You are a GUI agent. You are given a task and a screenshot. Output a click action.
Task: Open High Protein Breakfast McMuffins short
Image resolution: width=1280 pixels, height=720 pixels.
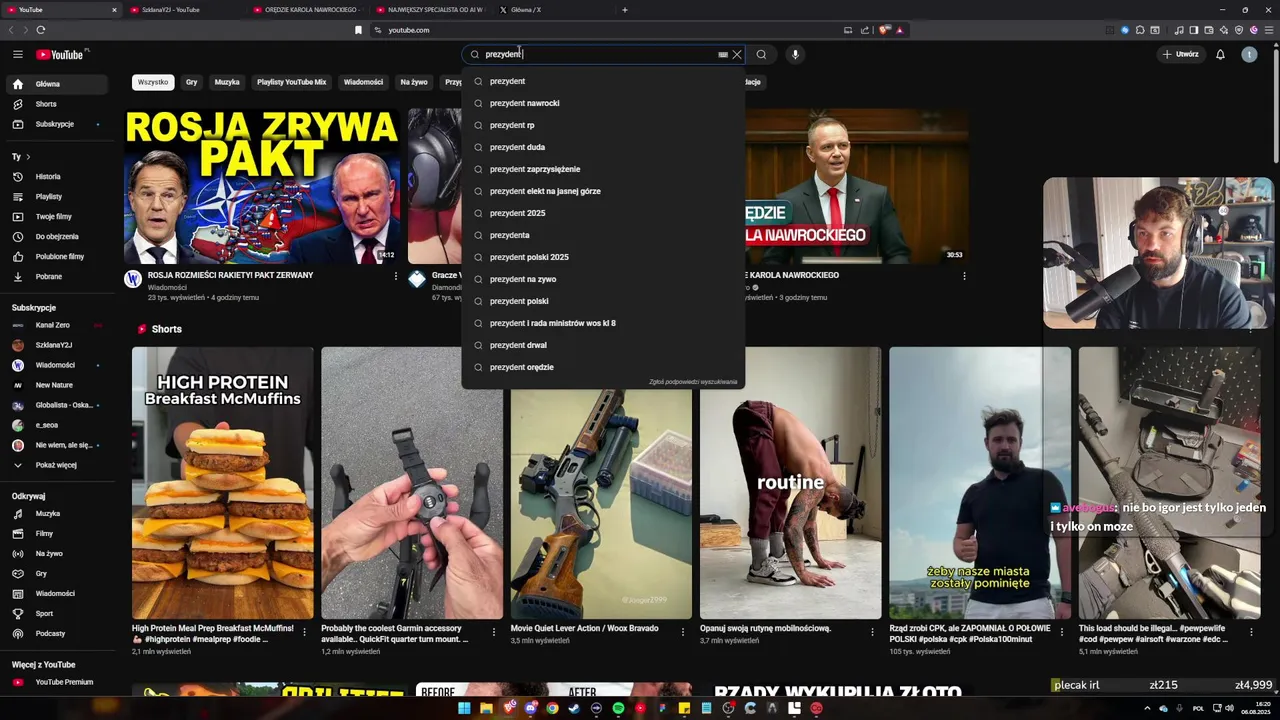(x=223, y=483)
